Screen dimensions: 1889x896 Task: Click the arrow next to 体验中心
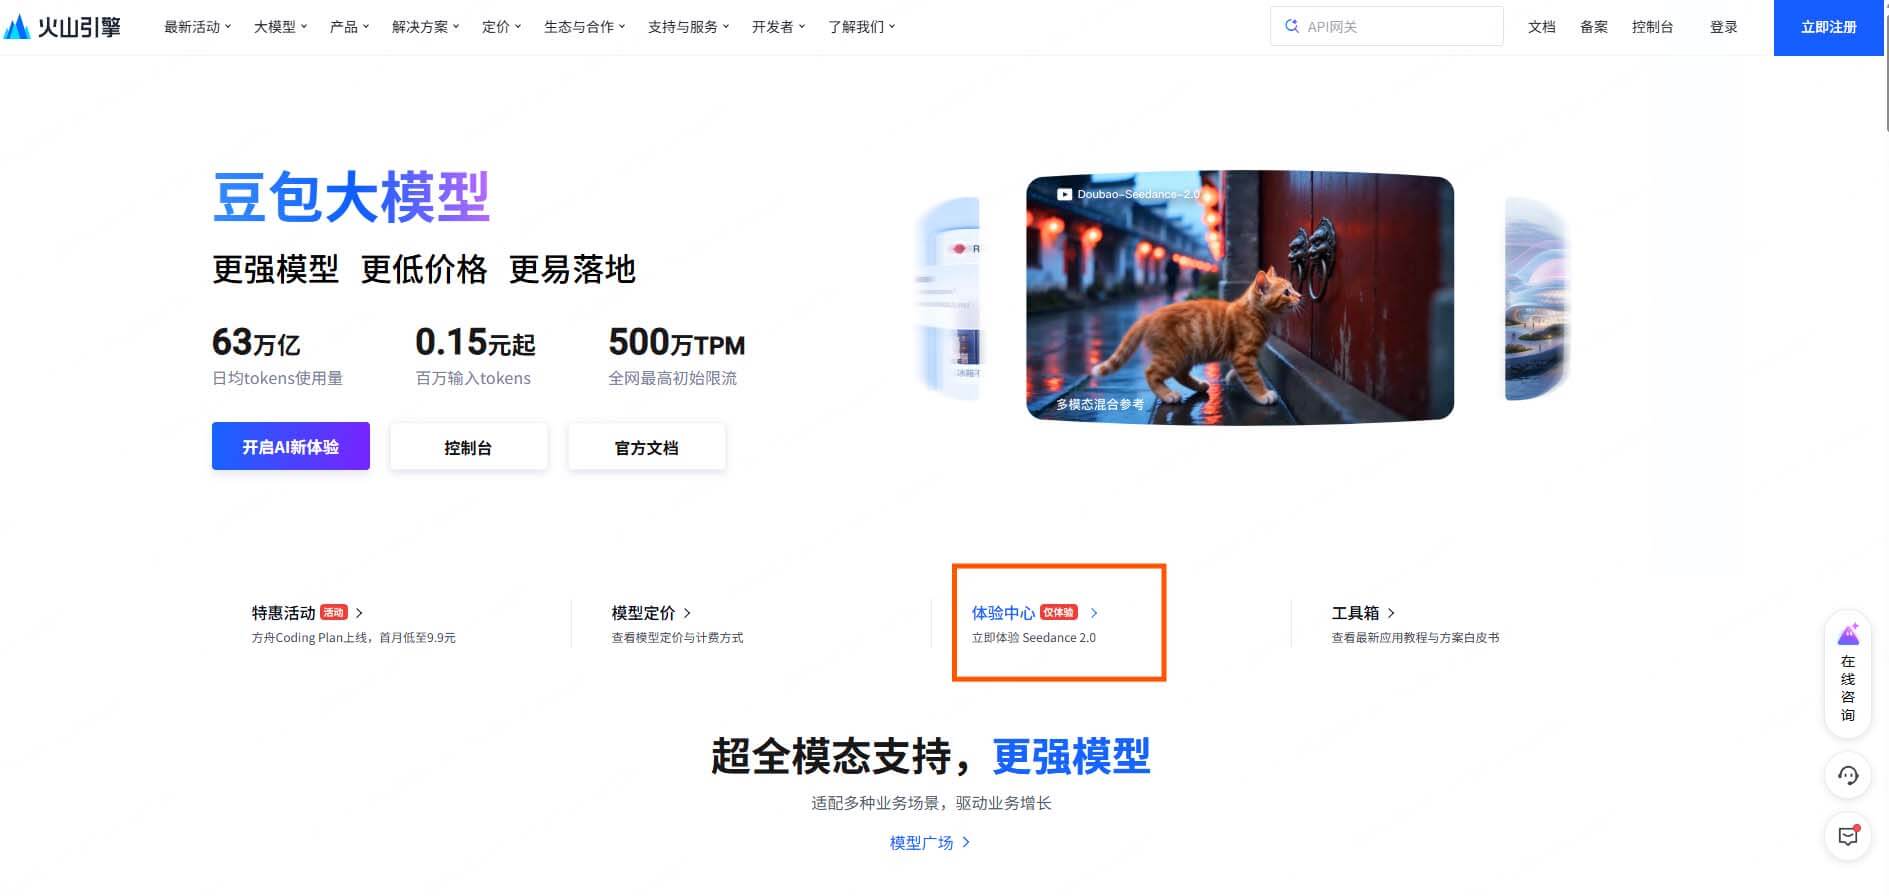click(1094, 613)
